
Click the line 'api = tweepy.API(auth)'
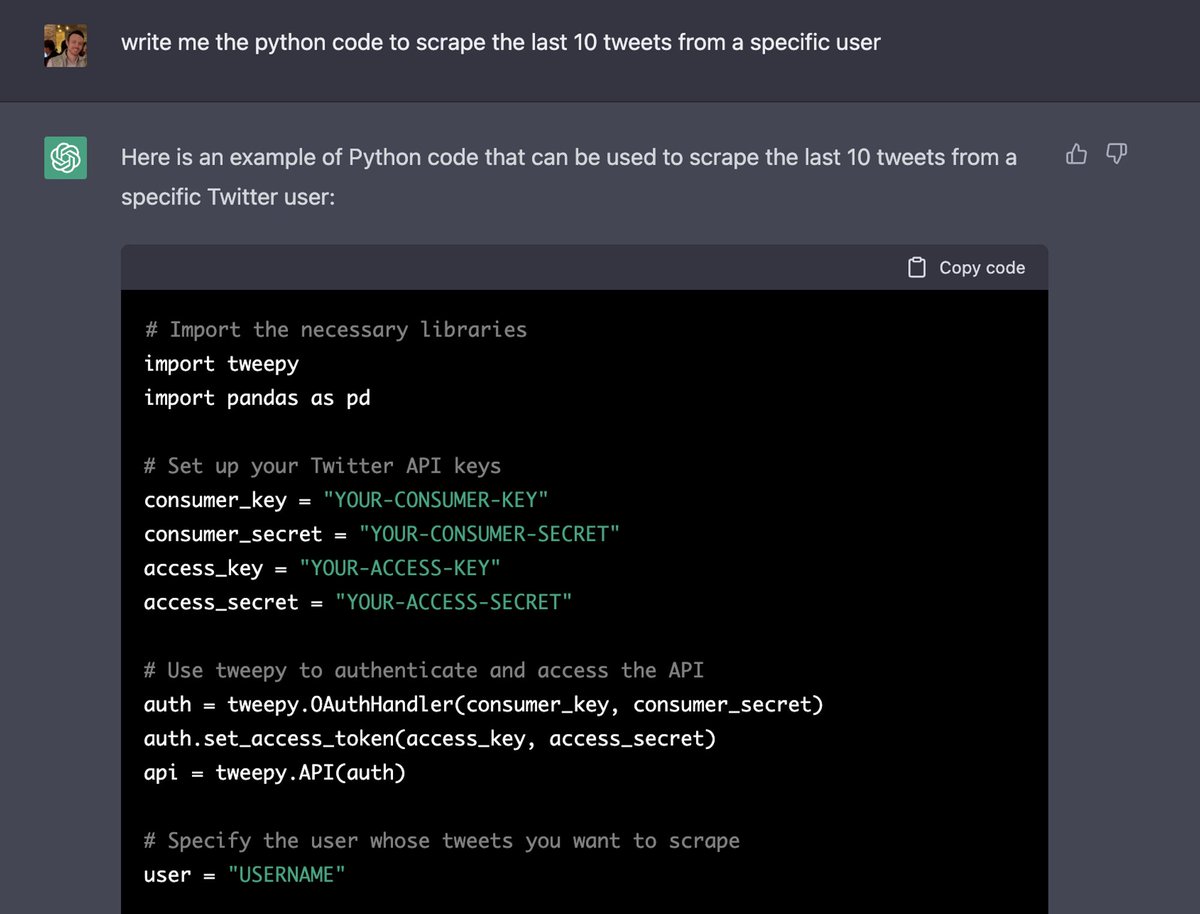(x=275, y=772)
